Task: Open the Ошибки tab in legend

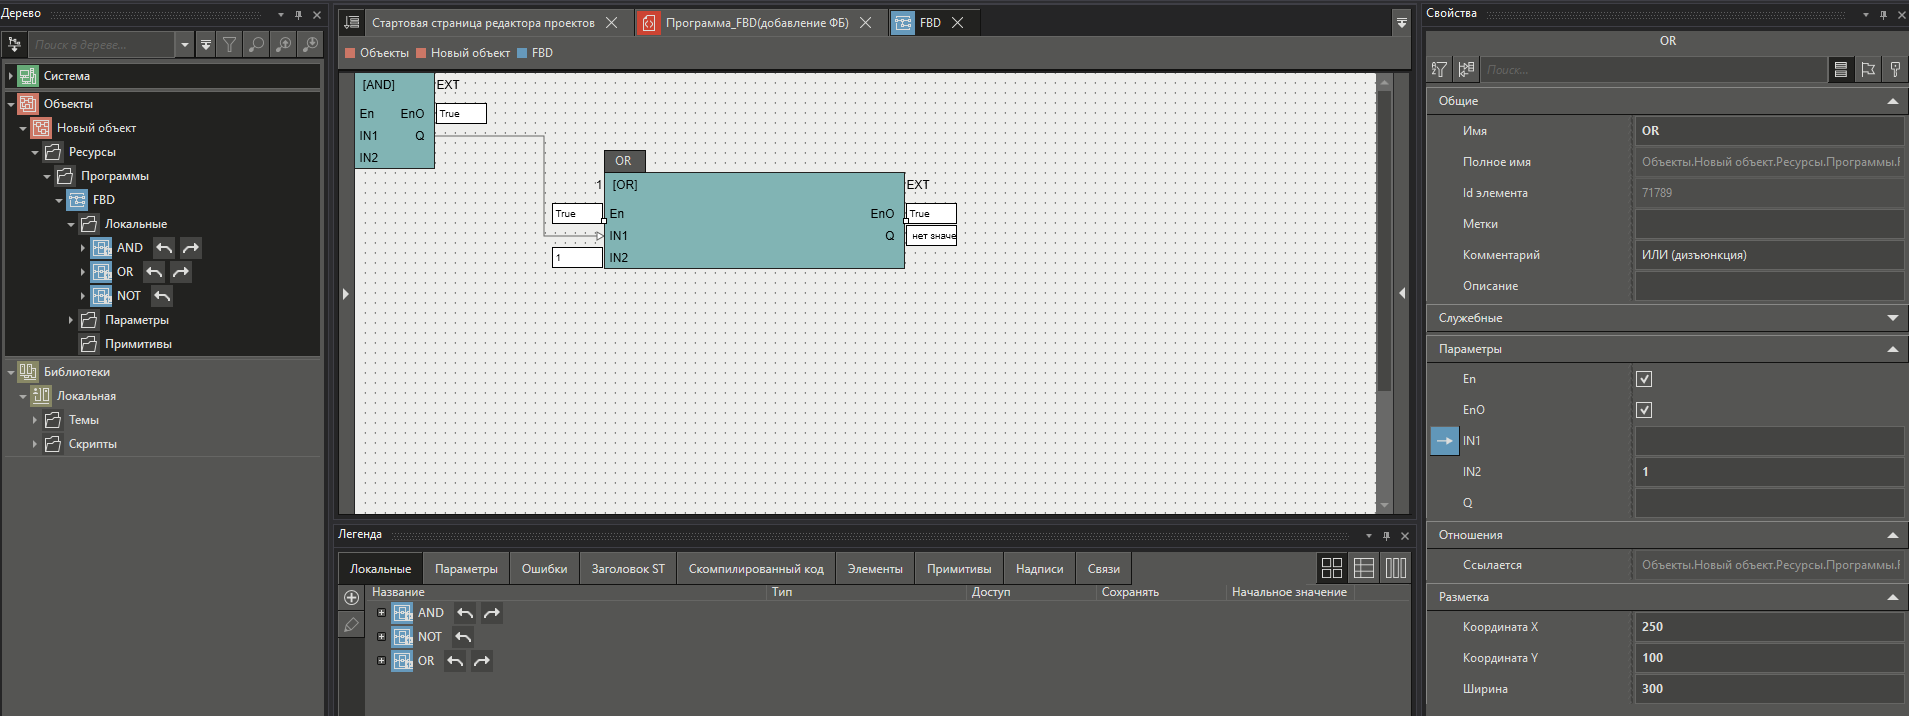Action: (544, 569)
